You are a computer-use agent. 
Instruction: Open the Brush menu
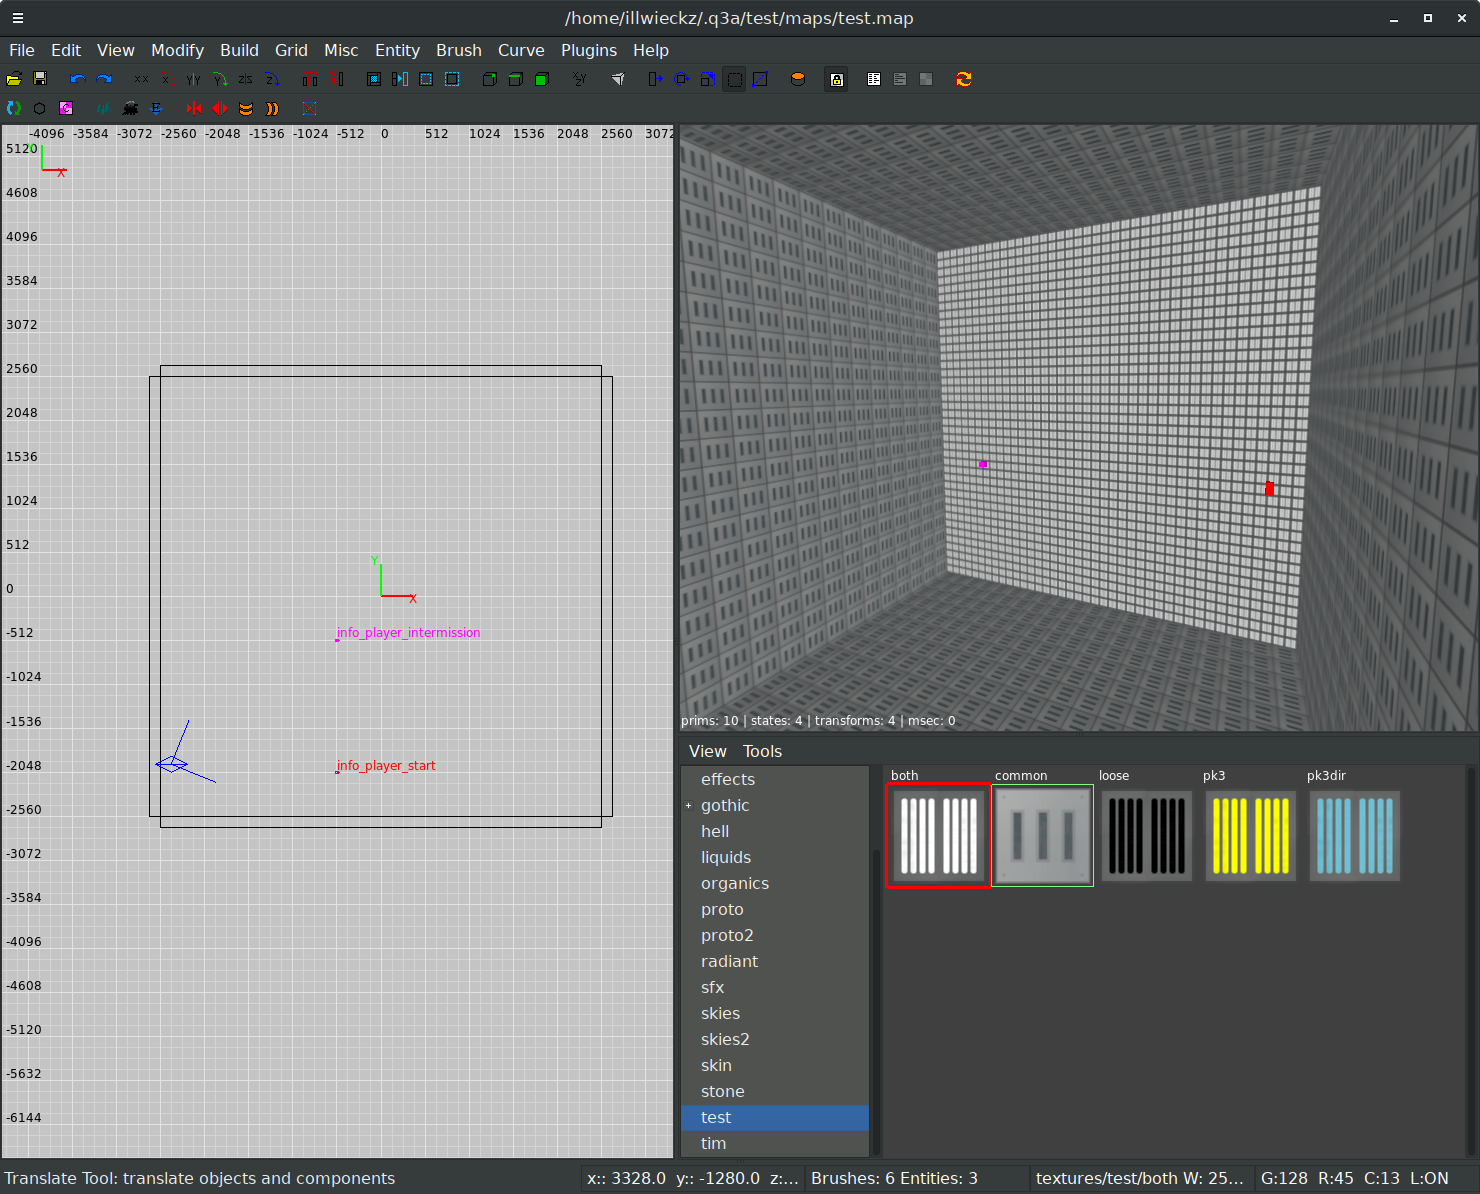[x=458, y=50]
